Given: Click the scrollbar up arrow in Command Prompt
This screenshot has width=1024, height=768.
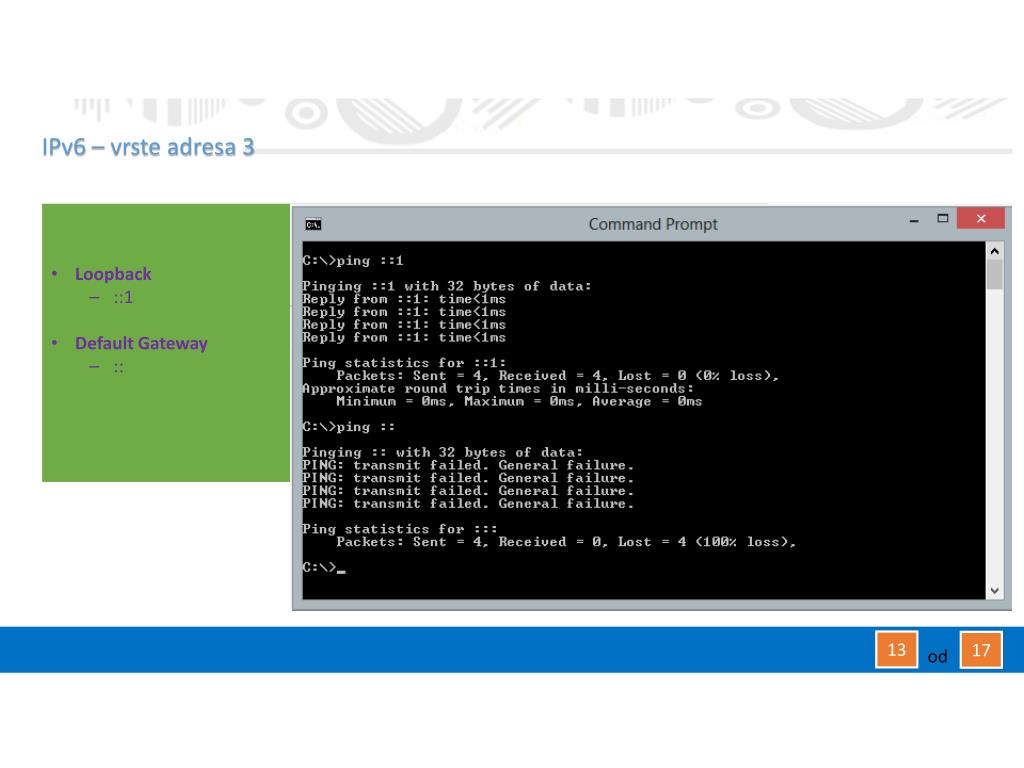Looking at the screenshot, I should pyautogui.click(x=994, y=251).
